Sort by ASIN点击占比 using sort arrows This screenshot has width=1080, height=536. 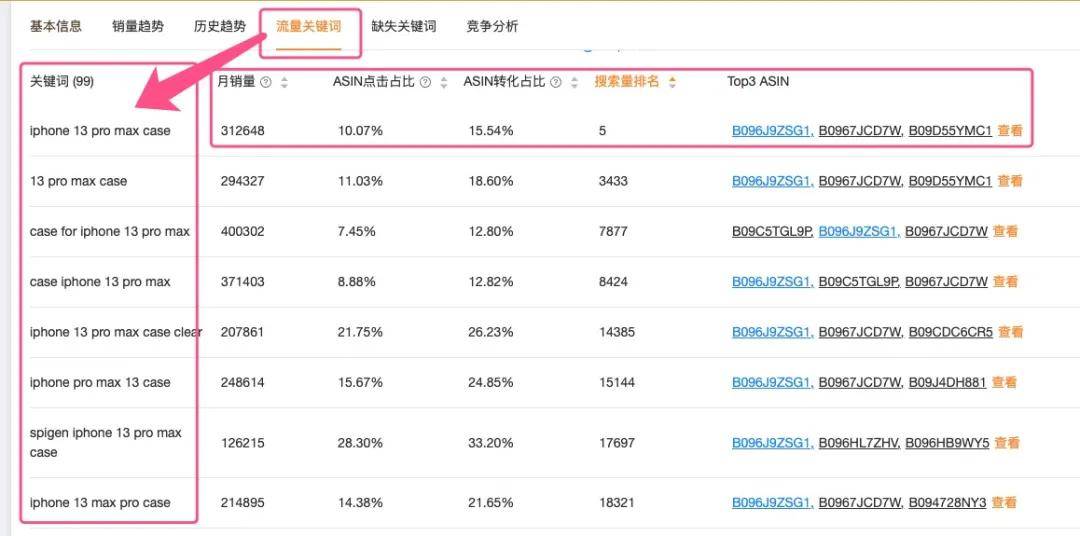tap(444, 82)
